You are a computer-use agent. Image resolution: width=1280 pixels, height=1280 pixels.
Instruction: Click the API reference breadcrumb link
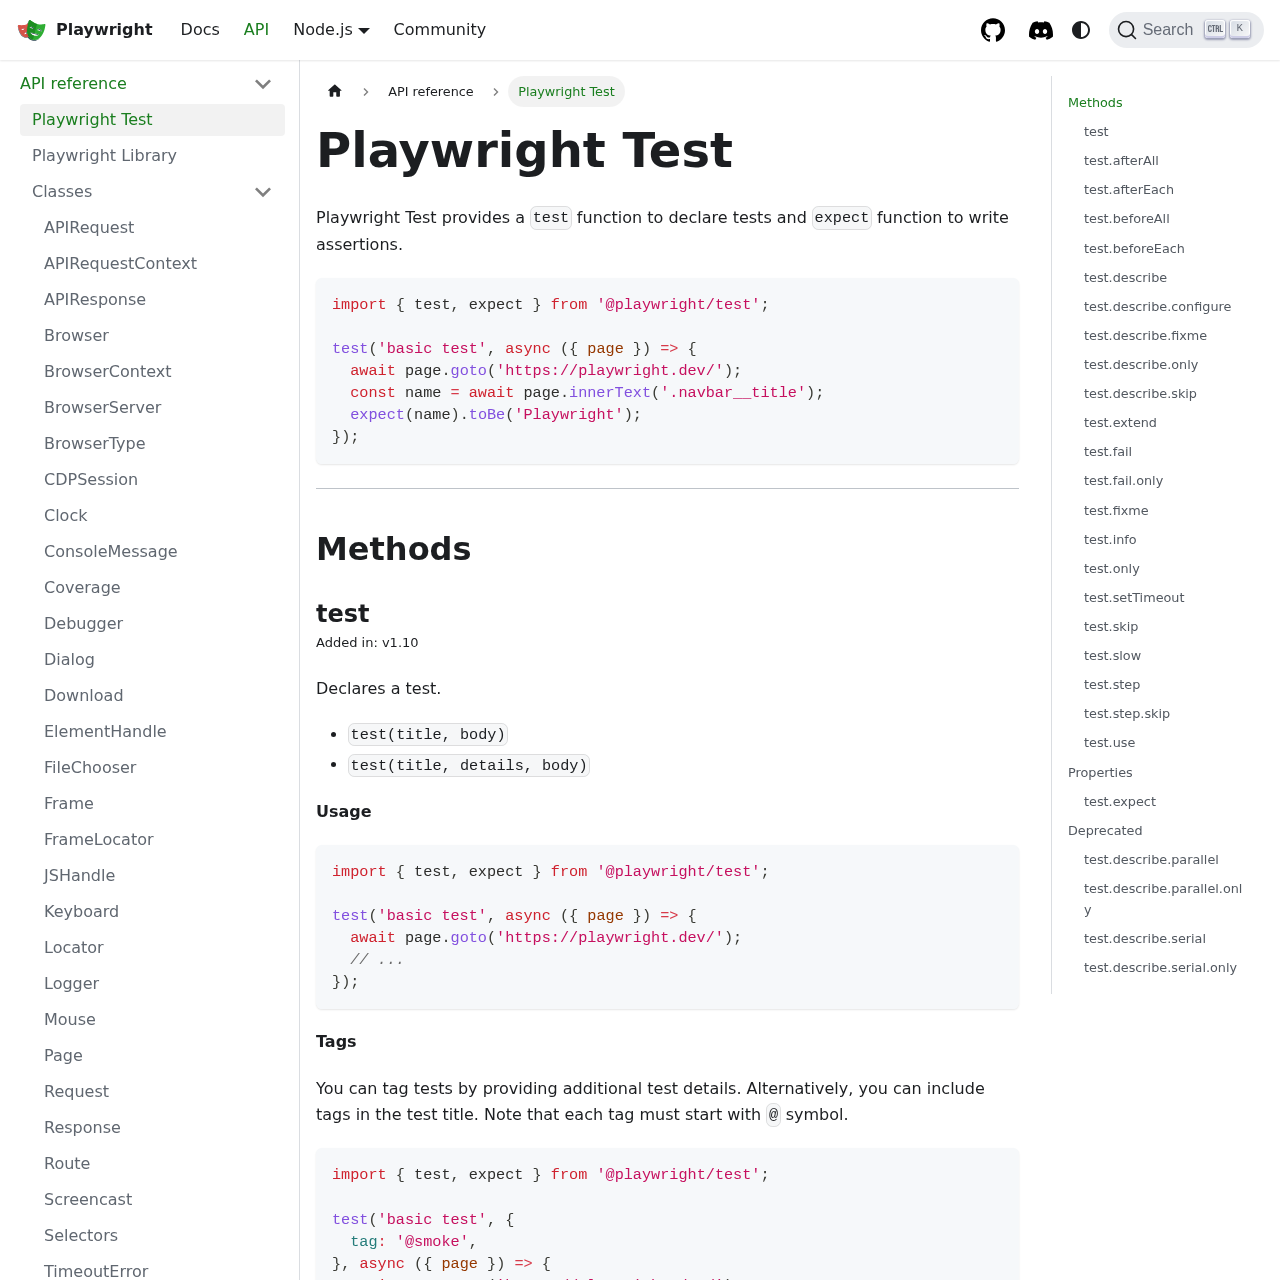430,91
